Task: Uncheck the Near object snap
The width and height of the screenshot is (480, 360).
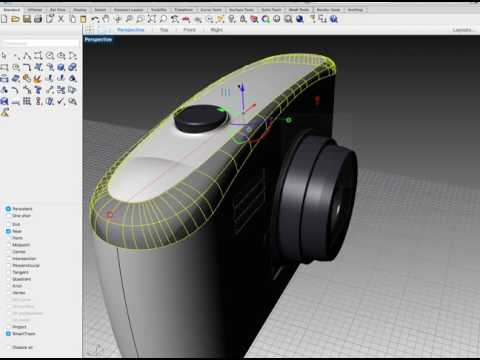Action: tap(8, 231)
